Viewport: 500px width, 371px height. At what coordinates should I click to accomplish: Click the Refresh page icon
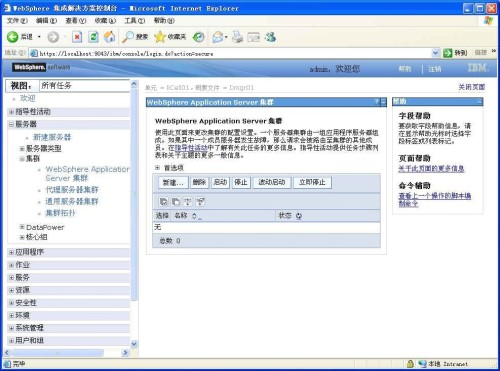(x=93, y=37)
